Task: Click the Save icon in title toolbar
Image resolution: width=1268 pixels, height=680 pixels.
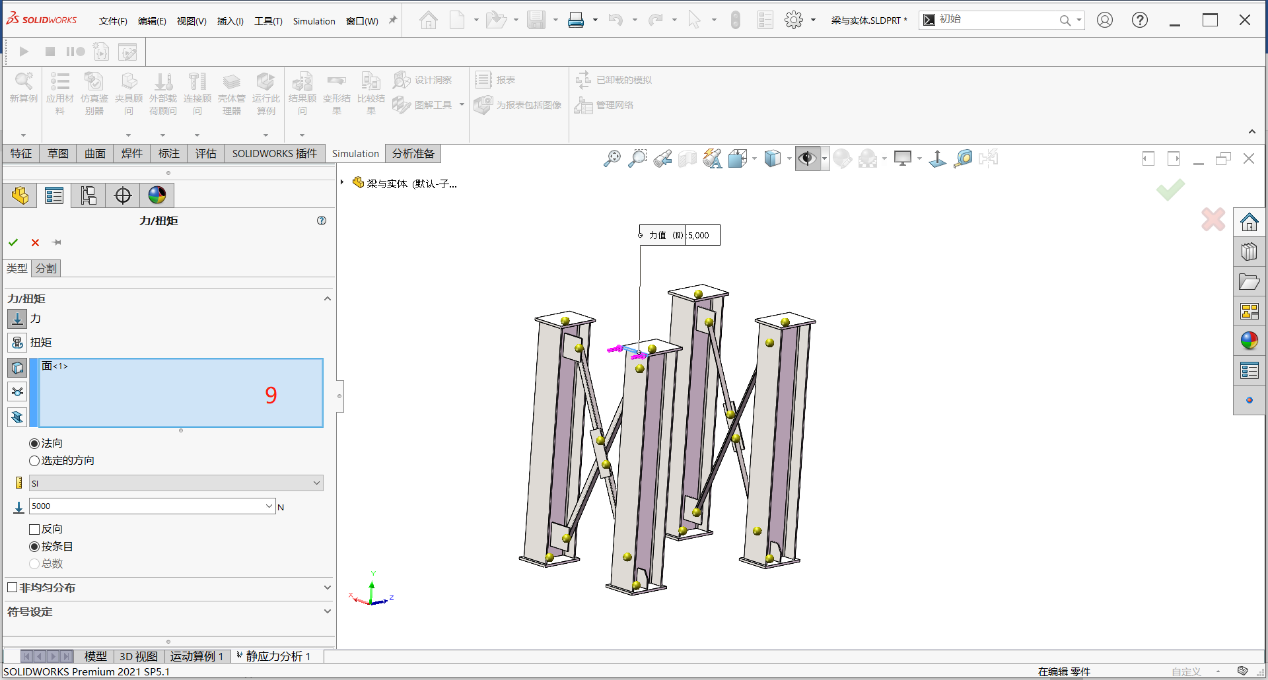Action: click(536, 20)
